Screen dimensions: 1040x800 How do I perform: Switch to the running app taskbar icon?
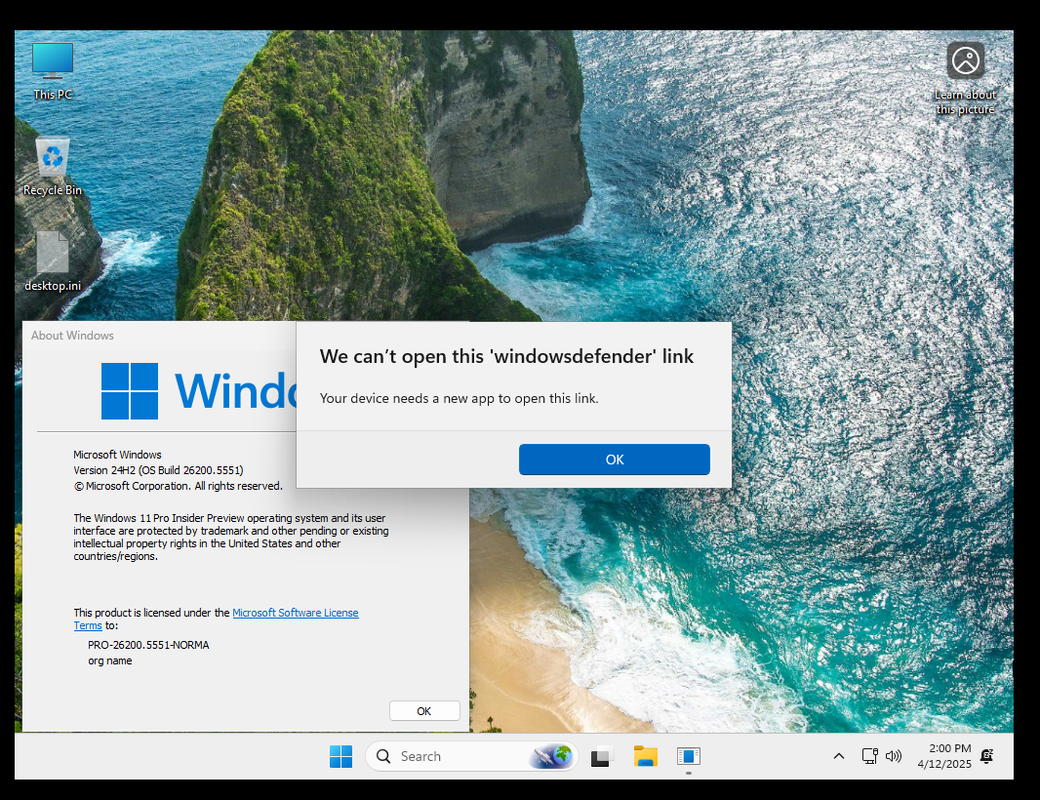click(x=688, y=756)
